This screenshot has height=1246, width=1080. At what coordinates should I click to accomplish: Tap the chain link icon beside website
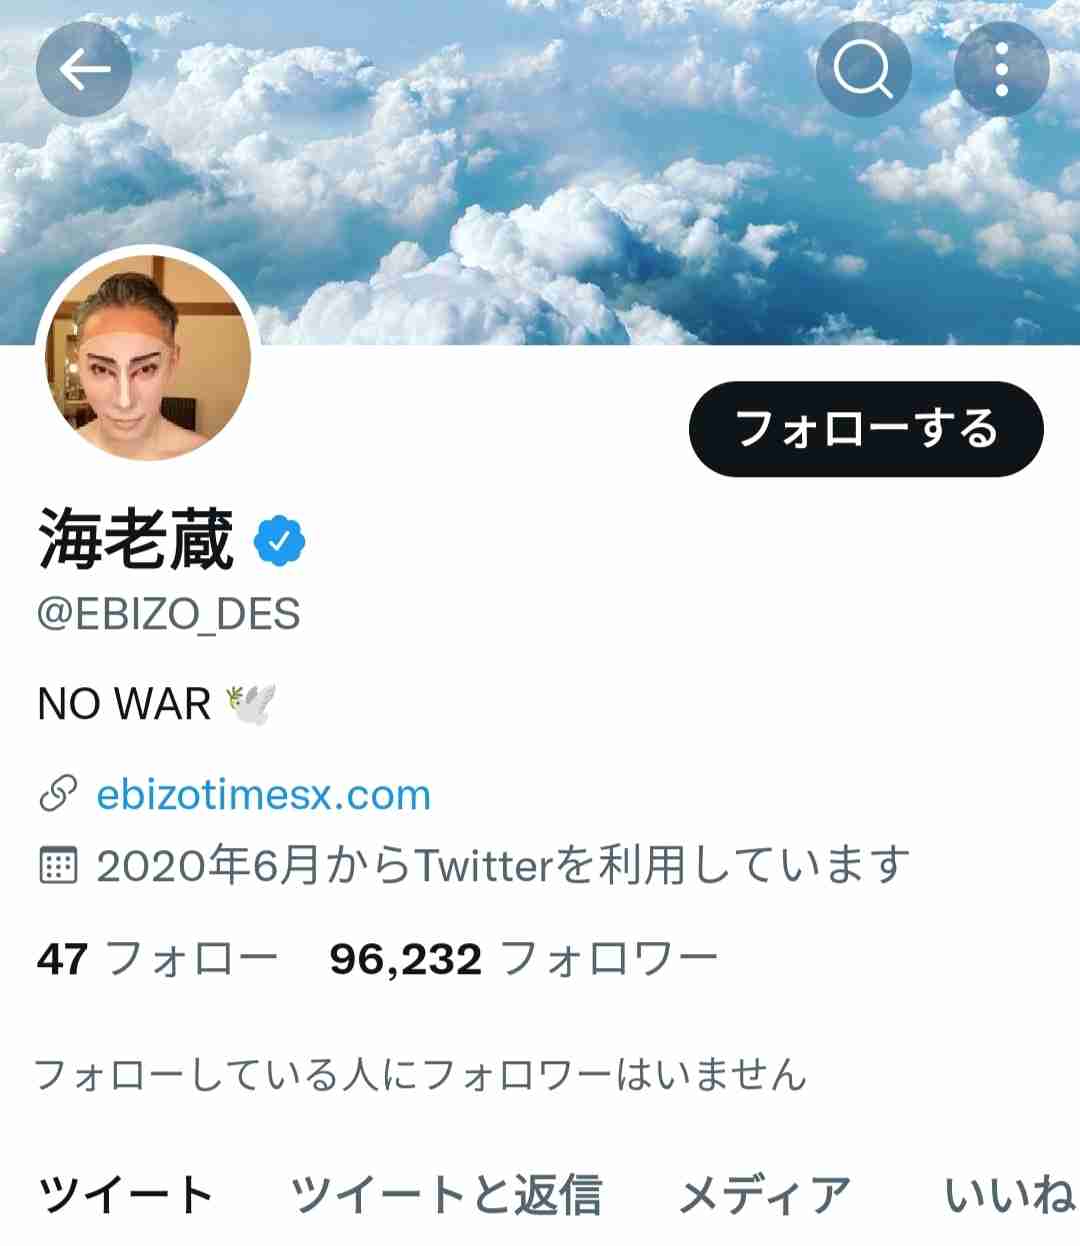(x=58, y=795)
